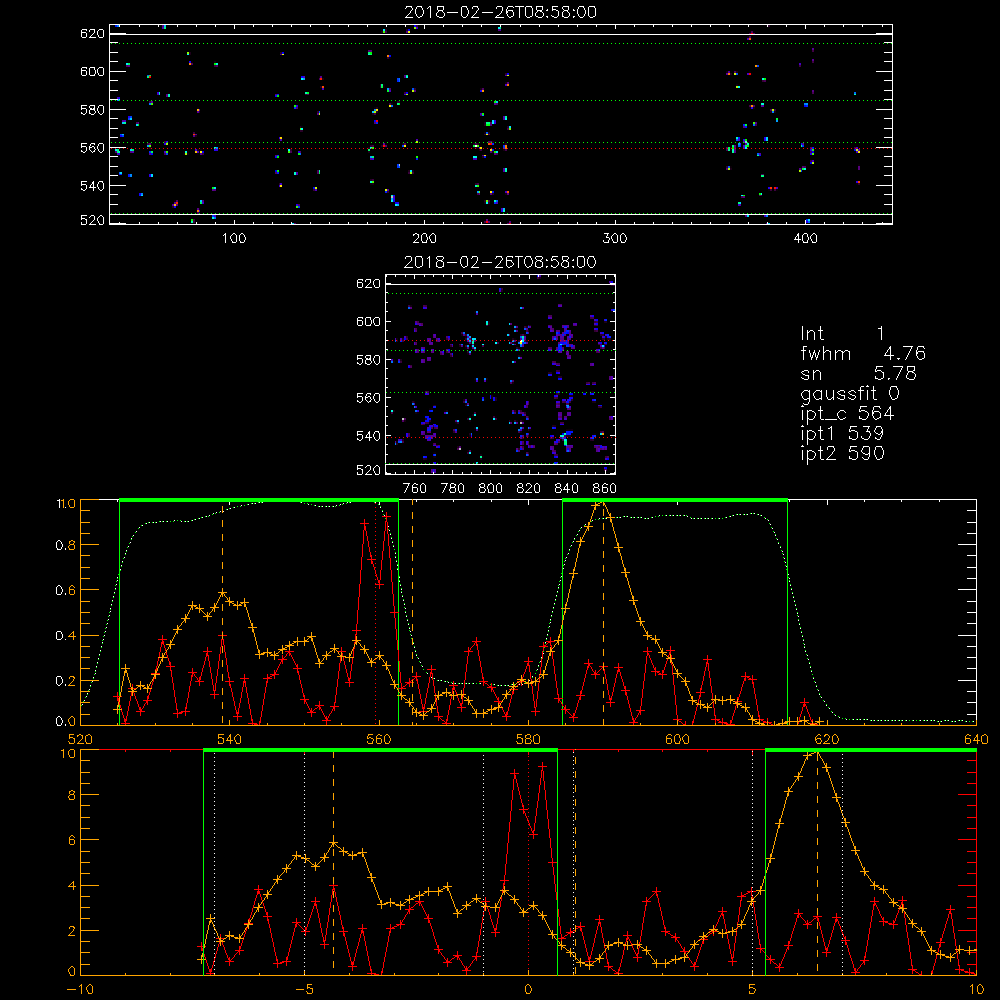Click y-axis label 0.2 on profile plot
This screenshot has width=1000, height=1000.
click(66, 681)
